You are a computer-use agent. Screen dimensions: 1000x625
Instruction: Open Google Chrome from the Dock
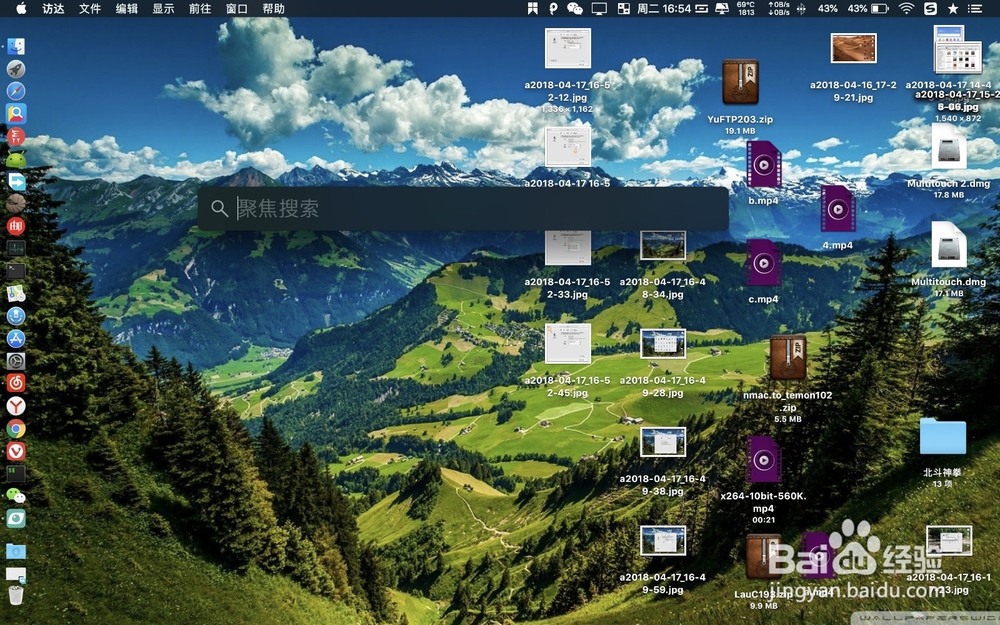[x=15, y=428]
